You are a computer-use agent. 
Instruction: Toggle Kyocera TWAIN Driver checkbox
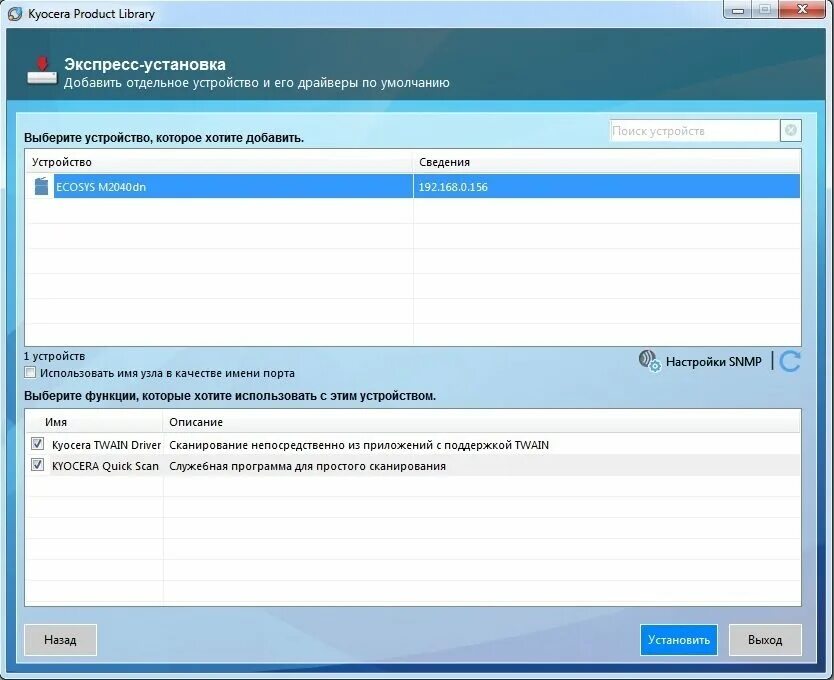pos(37,443)
